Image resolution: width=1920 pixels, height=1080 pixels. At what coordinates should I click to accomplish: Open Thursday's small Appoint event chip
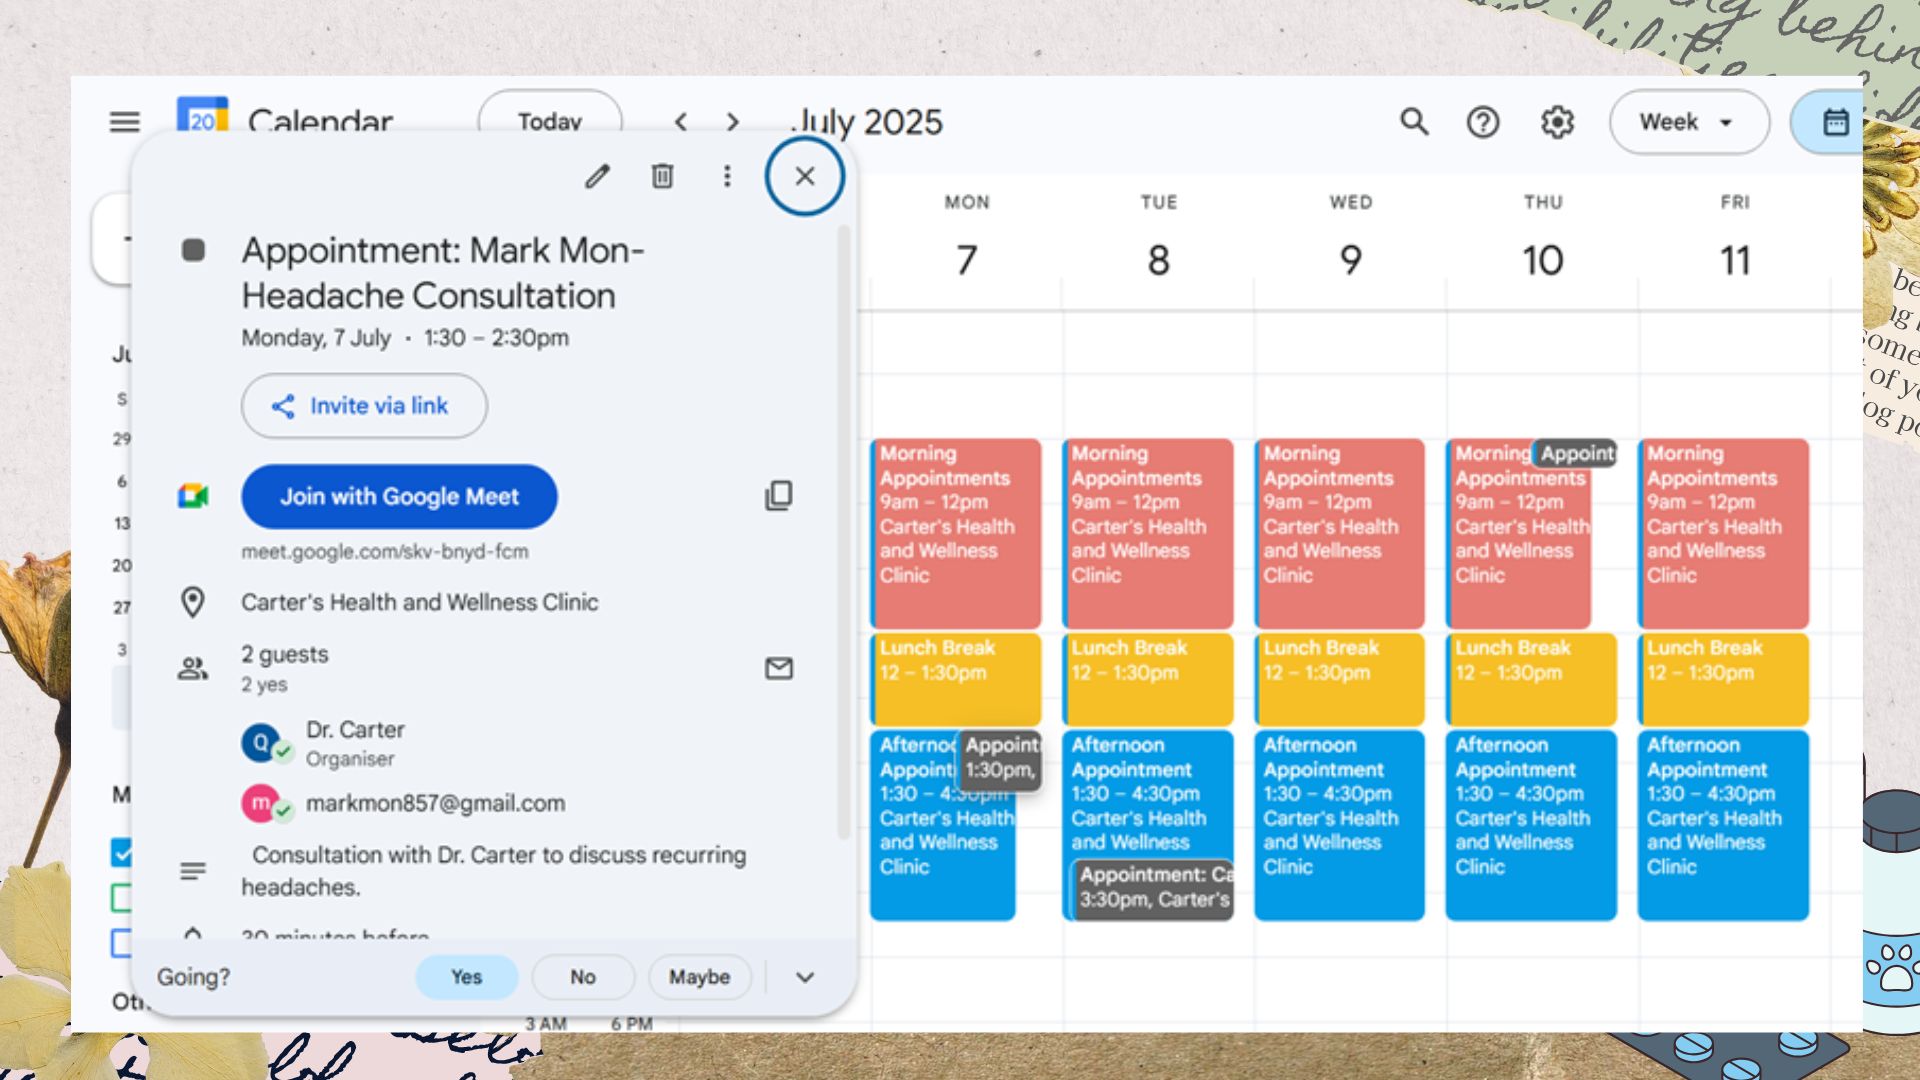(x=1576, y=453)
